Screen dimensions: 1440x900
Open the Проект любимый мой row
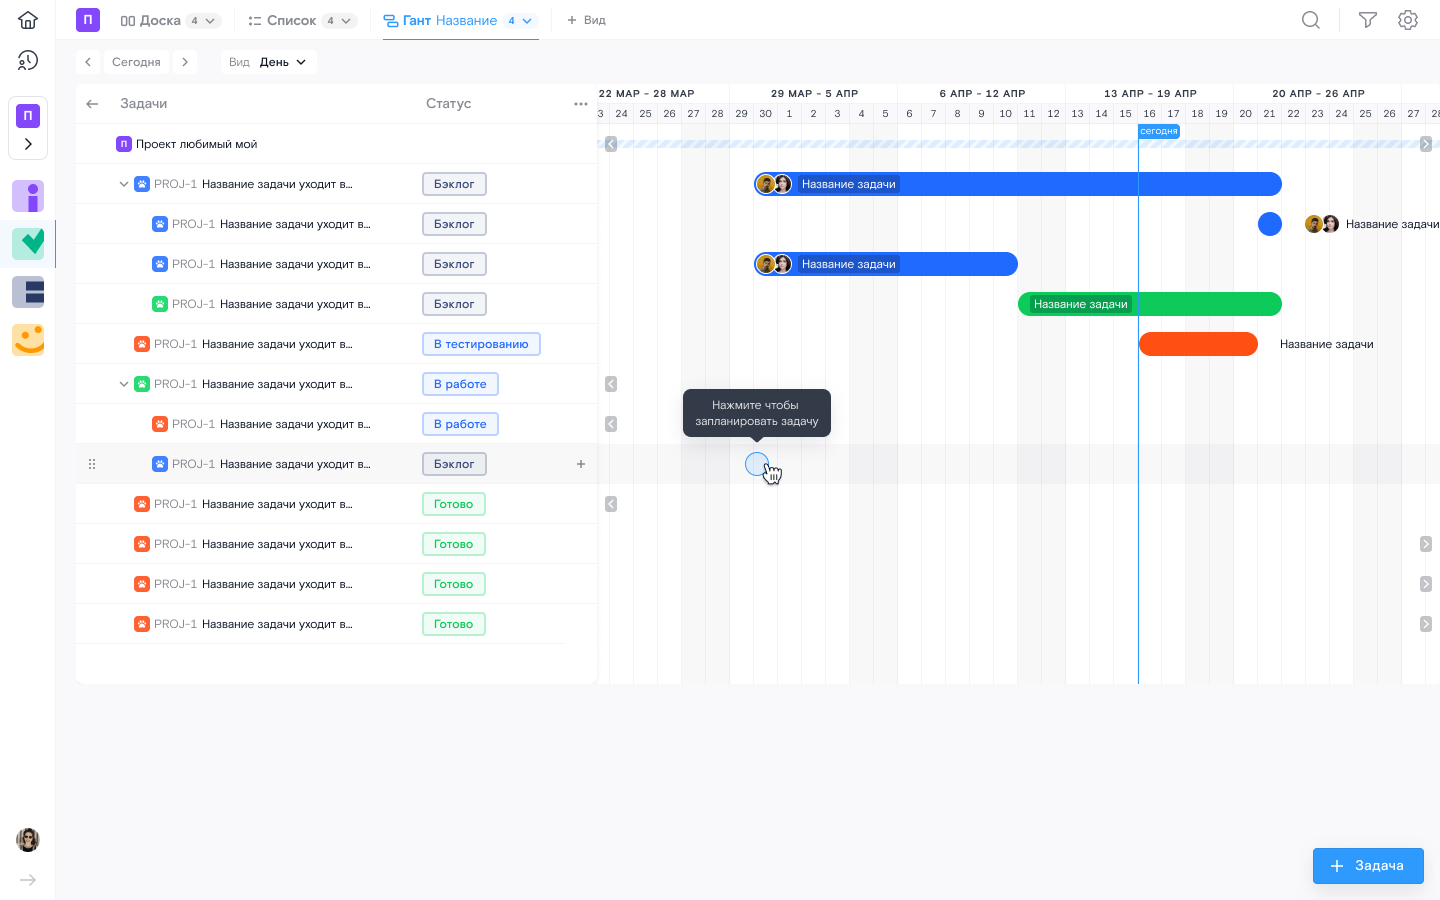[x=336, y=144]
